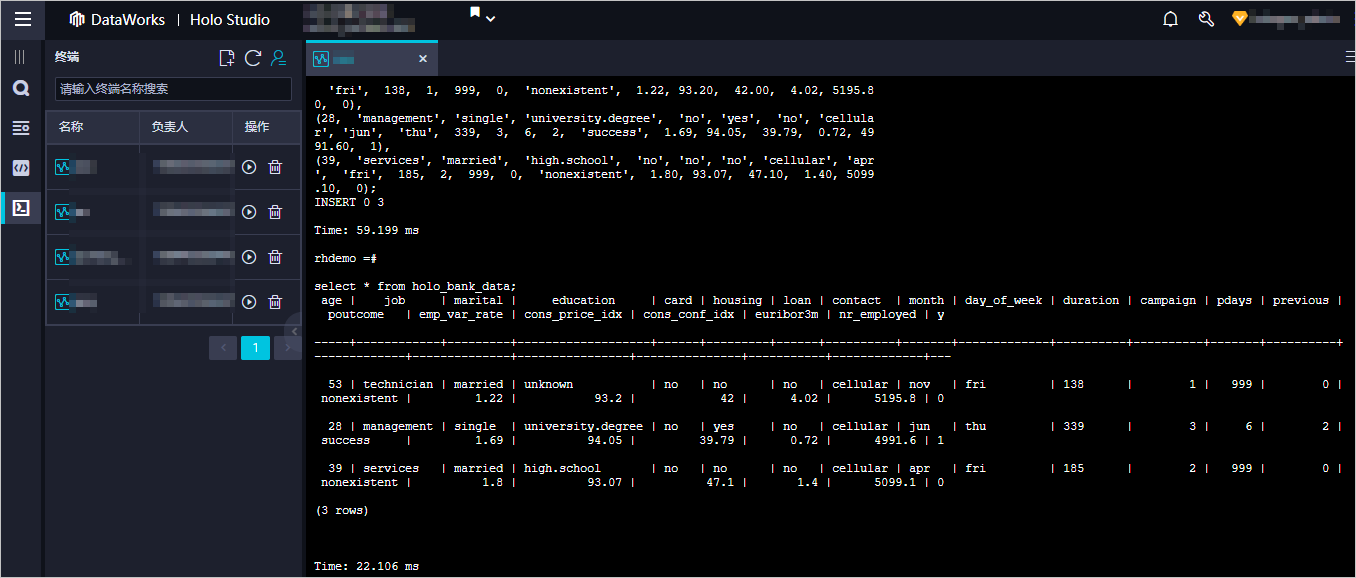Go to previous page of terminals

tap(223, 348)
